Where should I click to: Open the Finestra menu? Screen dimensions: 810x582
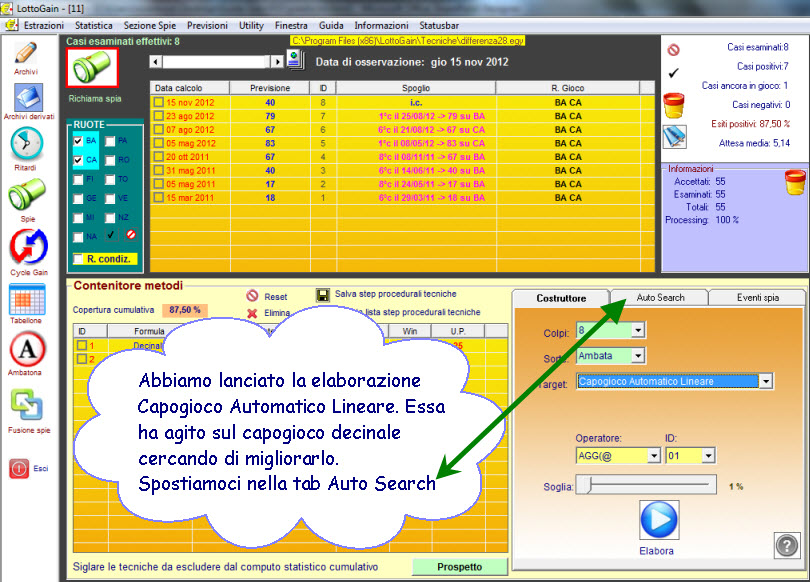291,25
